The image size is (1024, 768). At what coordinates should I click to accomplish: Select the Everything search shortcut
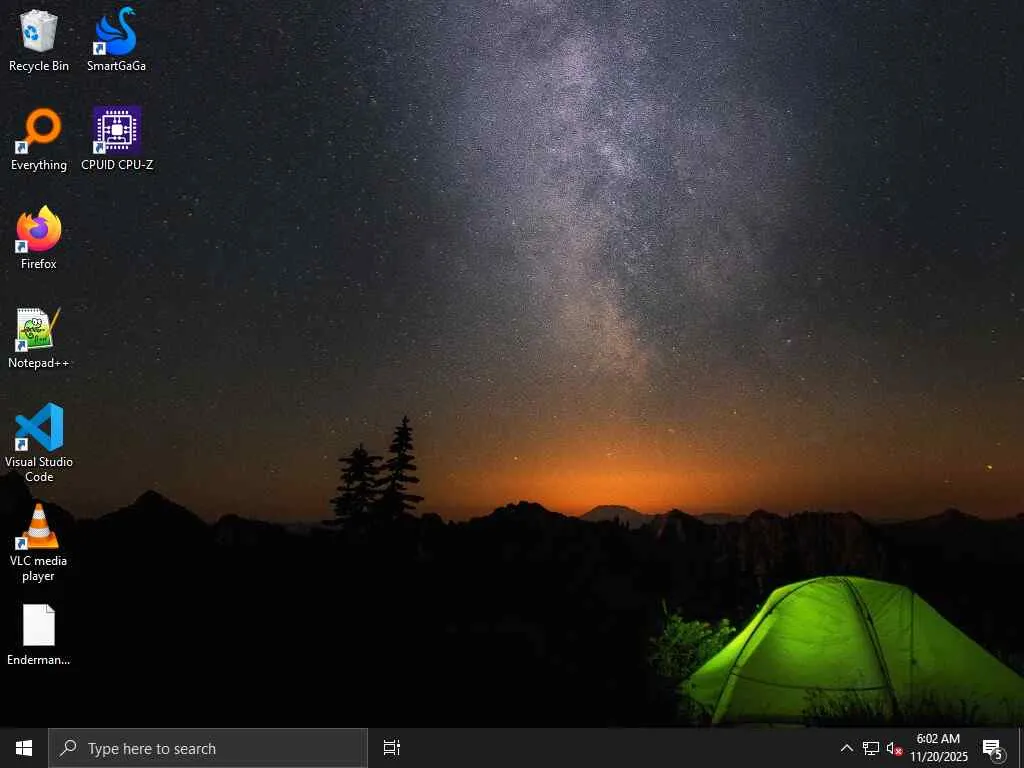[39, 140]
